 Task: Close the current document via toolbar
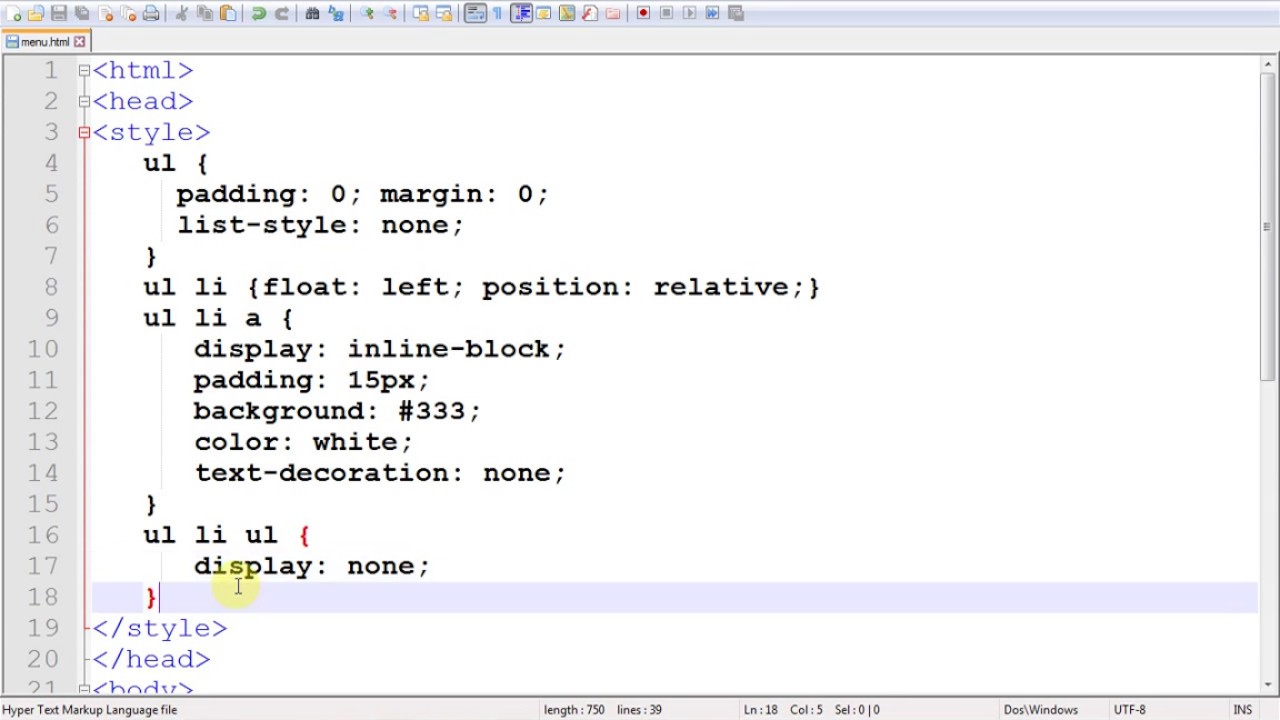[x=106, y=13]
